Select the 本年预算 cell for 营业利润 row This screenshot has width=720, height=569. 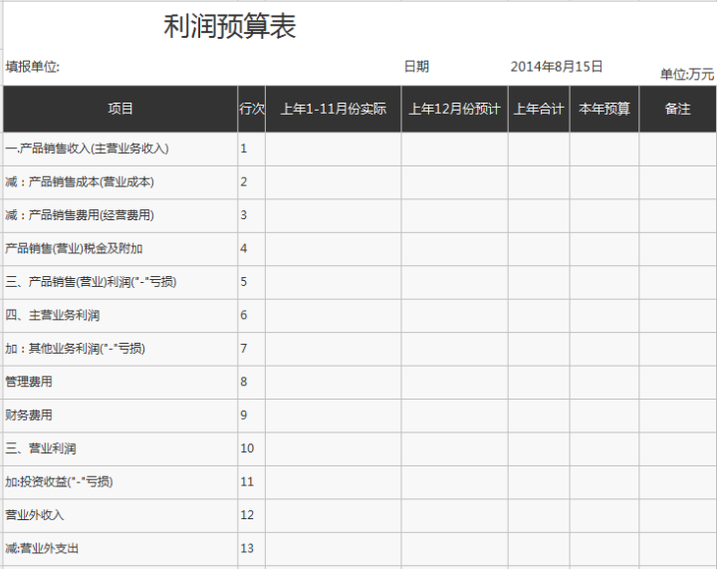(604, 449)
